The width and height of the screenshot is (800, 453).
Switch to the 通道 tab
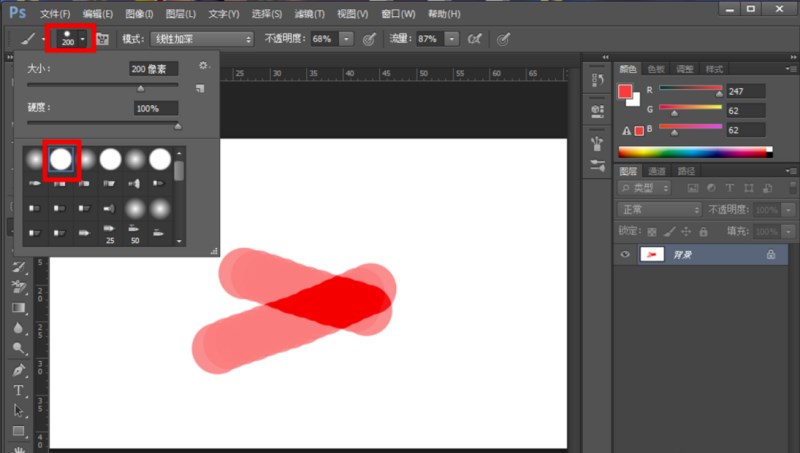657,171
